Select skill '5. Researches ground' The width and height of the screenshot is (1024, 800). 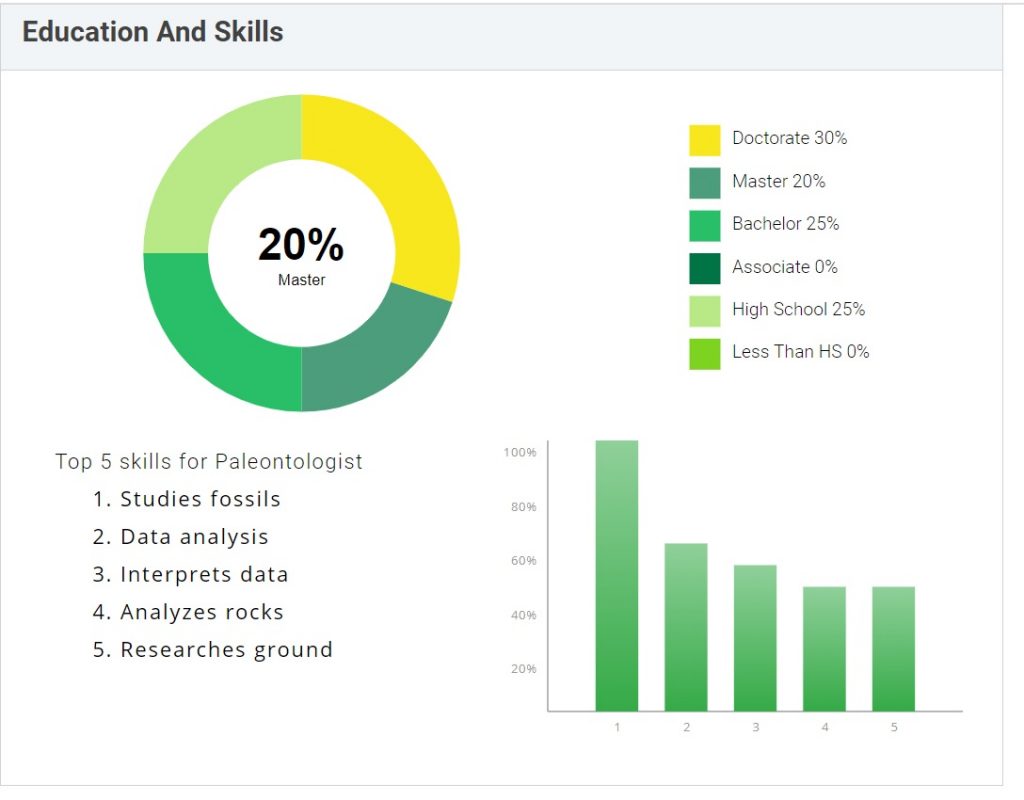212,650
